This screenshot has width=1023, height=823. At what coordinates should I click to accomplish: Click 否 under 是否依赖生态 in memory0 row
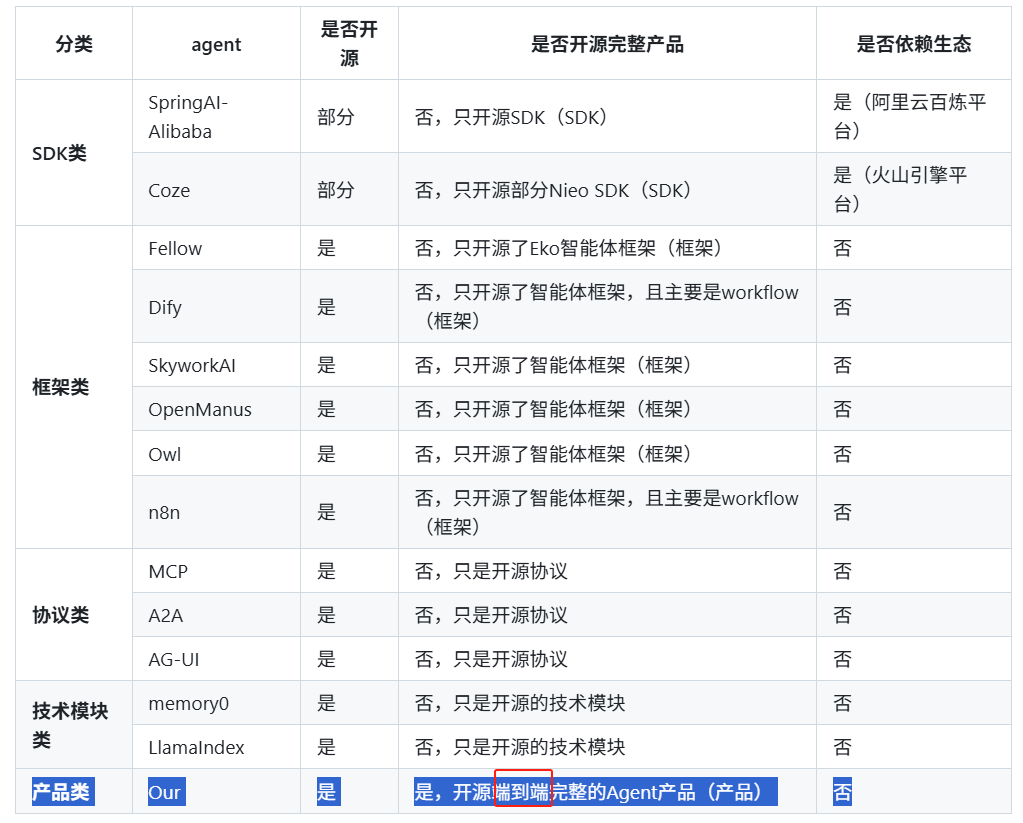point(842,703)
